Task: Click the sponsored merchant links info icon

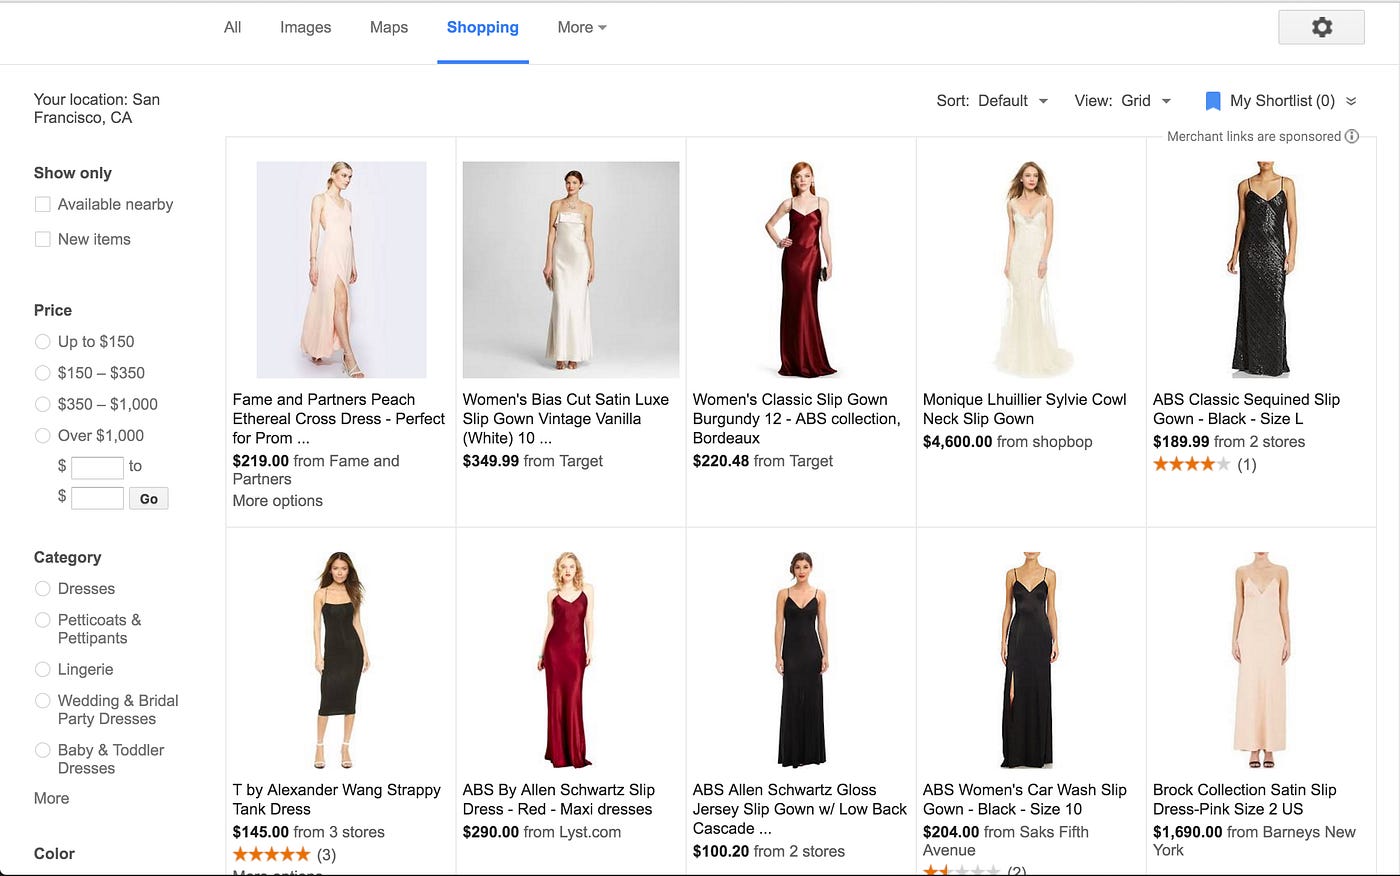Action: 1352,136
